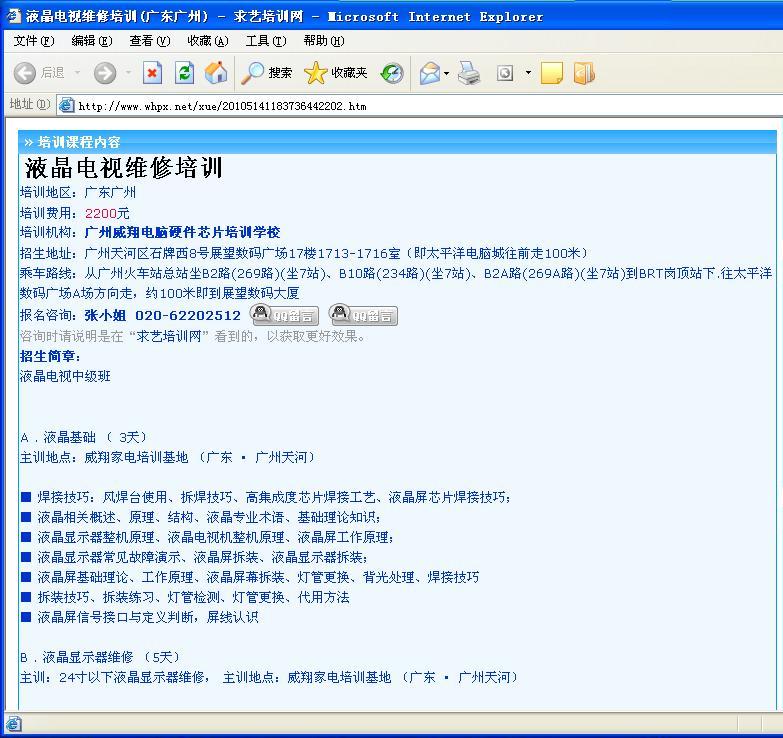Open the 工具(T) menu

[266, 41]
